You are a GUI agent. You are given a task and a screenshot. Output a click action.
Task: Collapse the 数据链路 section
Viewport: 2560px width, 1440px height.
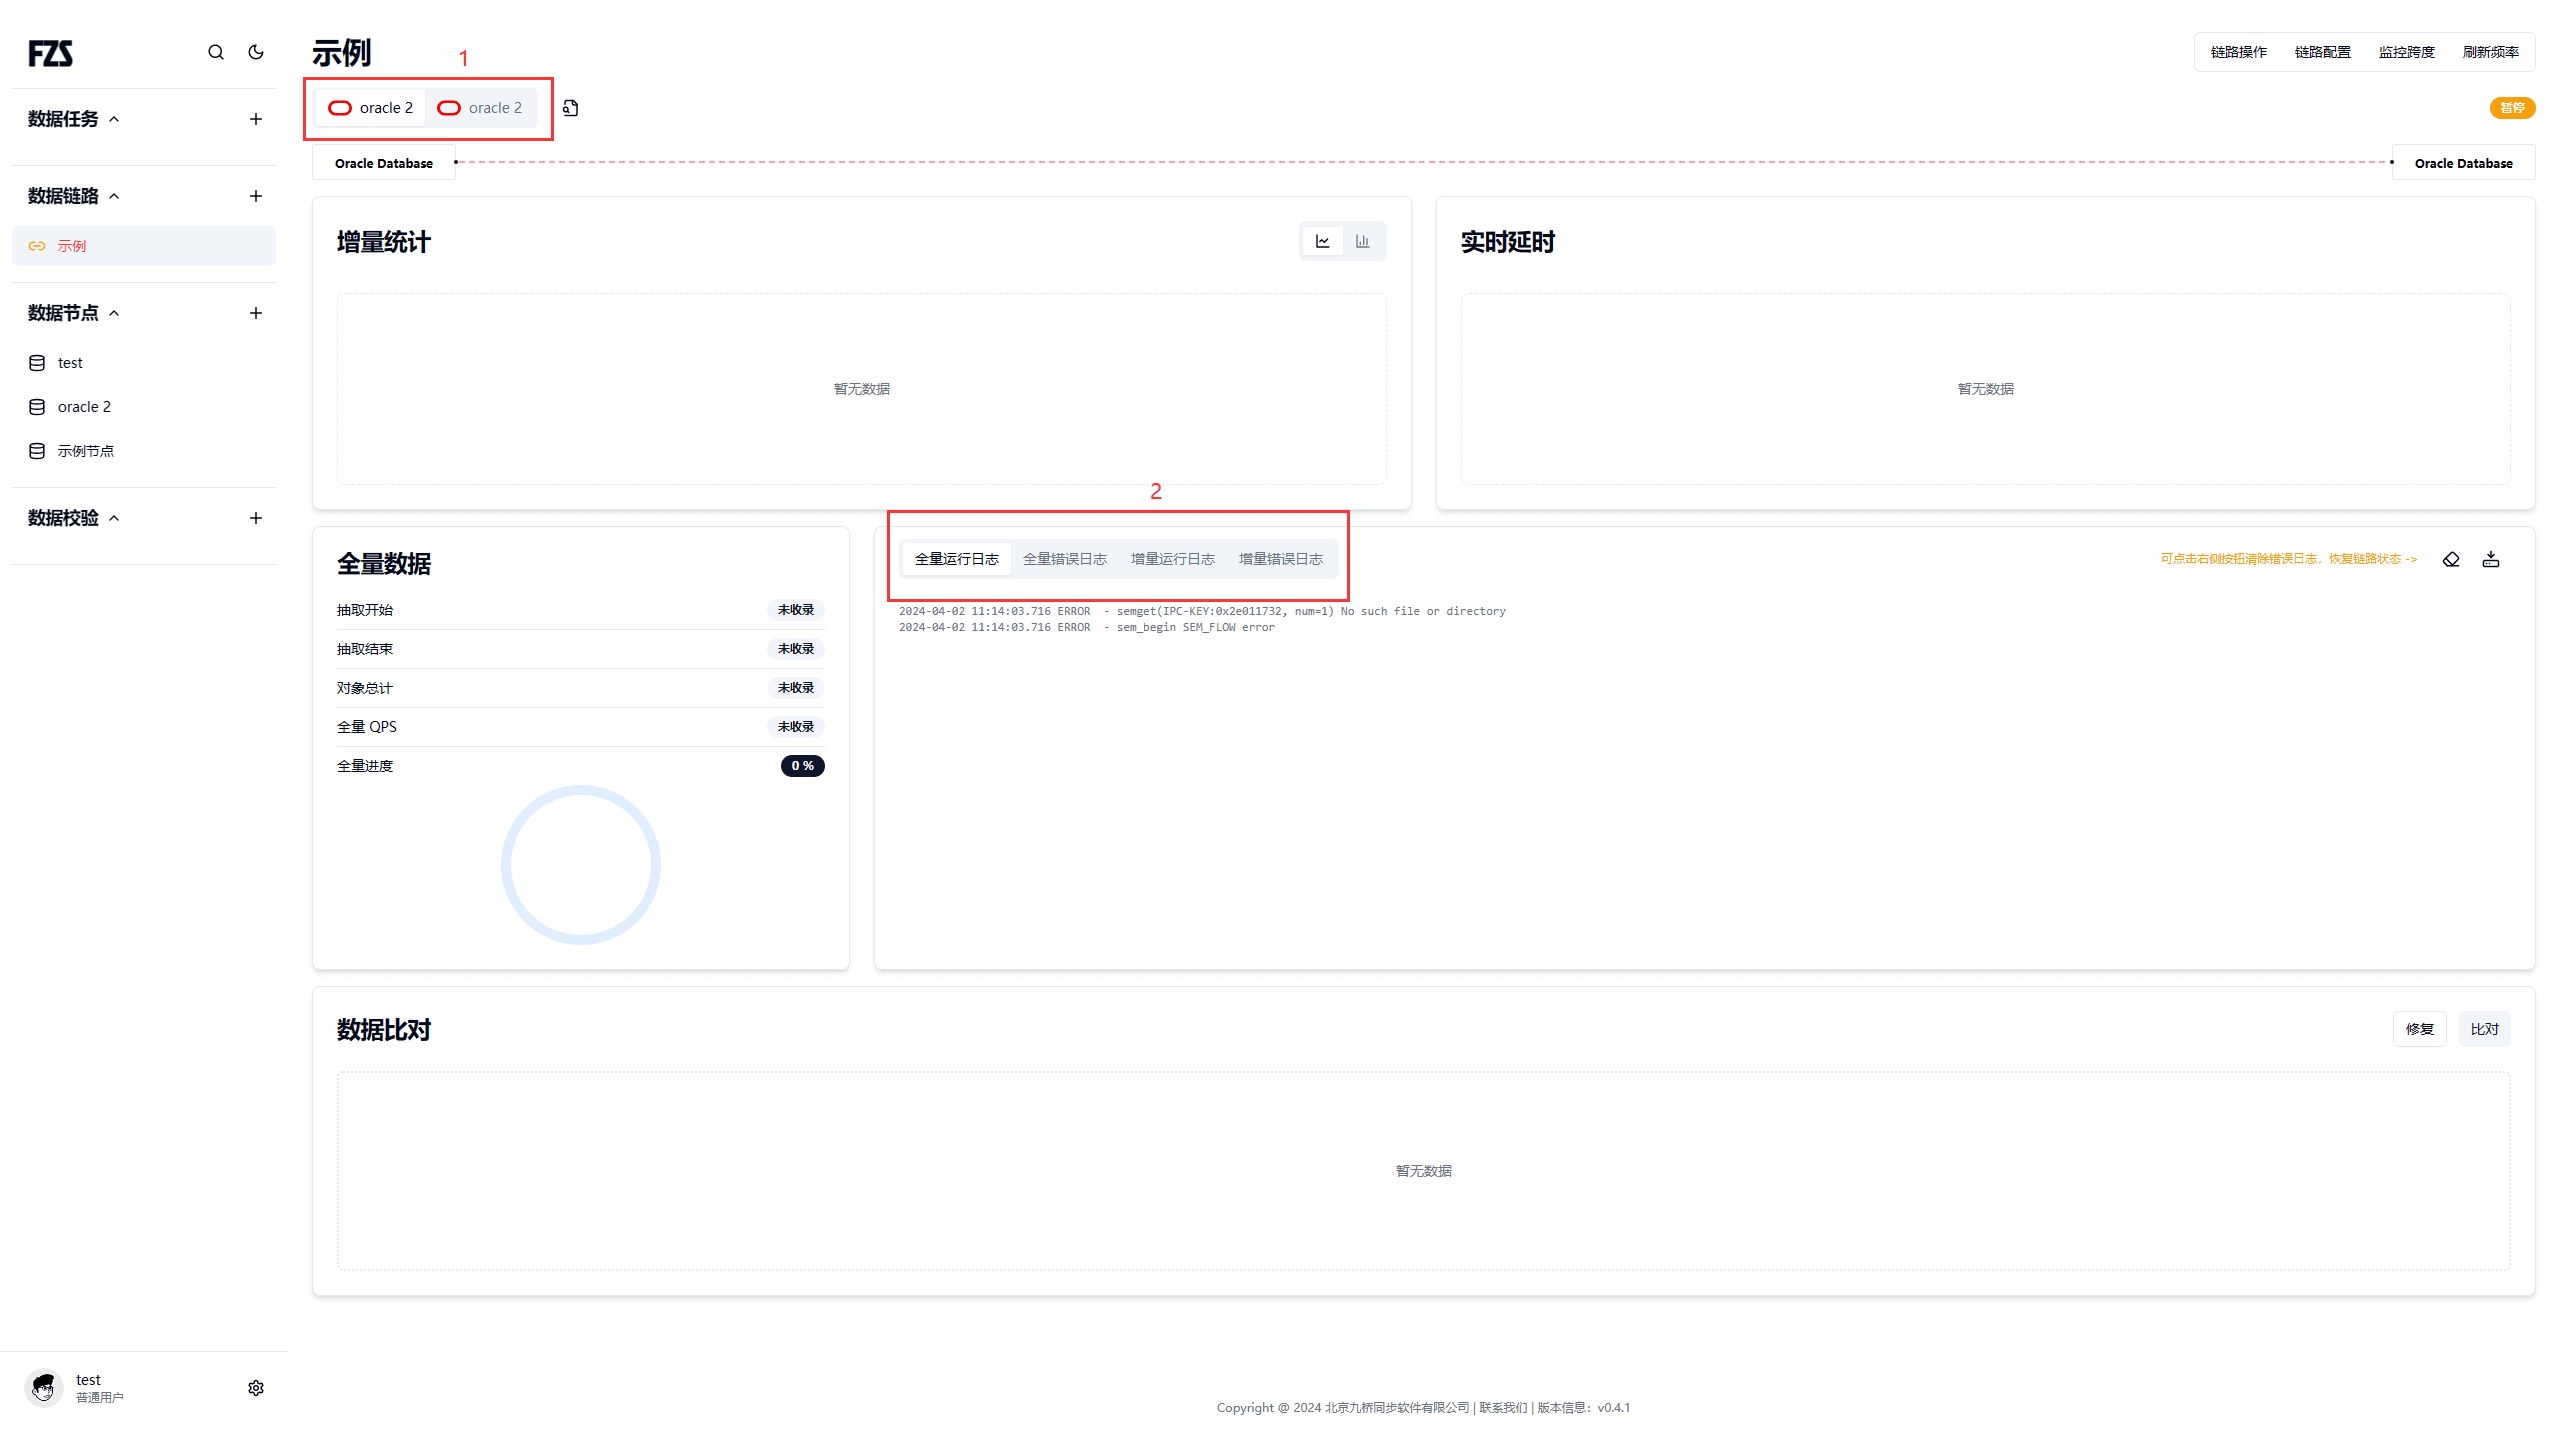tap(114, 196)
